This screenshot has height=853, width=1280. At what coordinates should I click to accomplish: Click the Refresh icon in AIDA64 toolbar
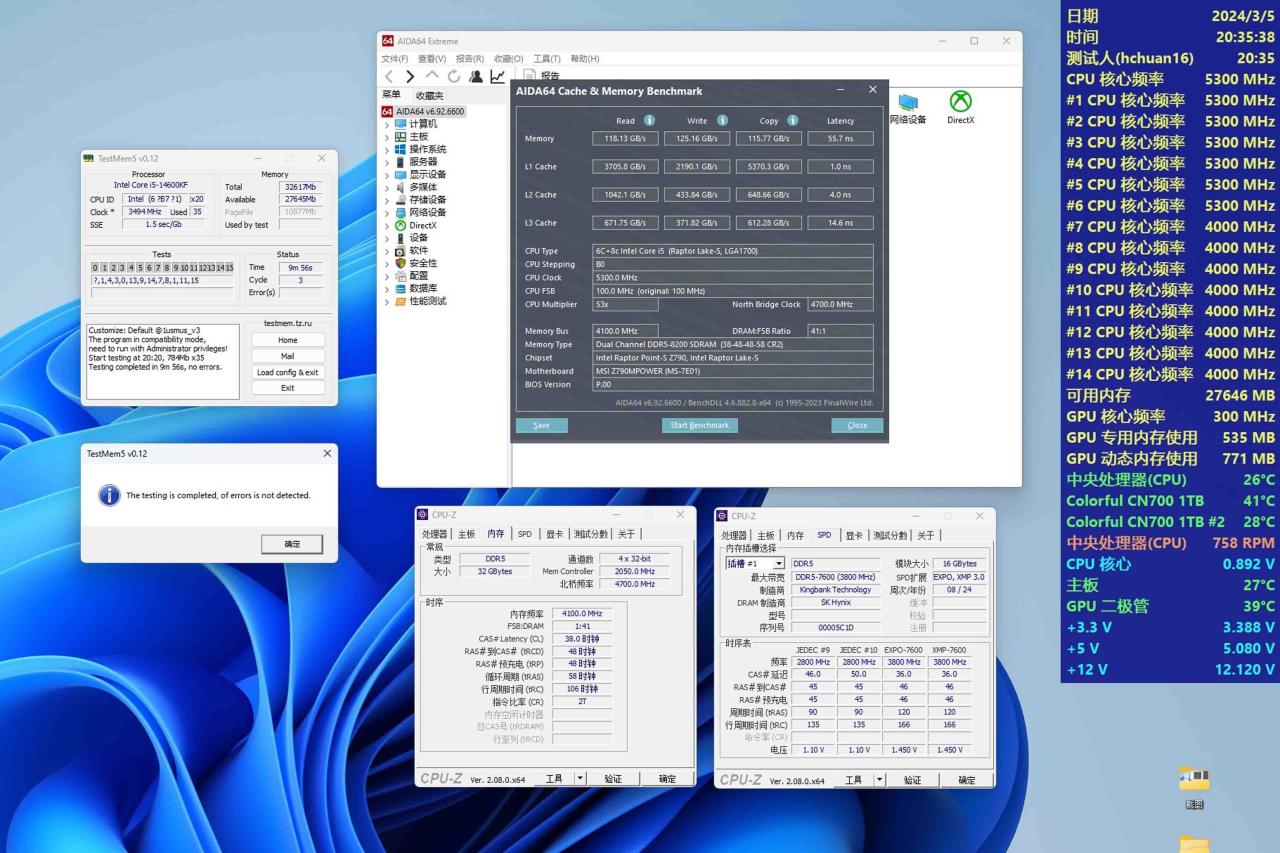pos(454,77)
